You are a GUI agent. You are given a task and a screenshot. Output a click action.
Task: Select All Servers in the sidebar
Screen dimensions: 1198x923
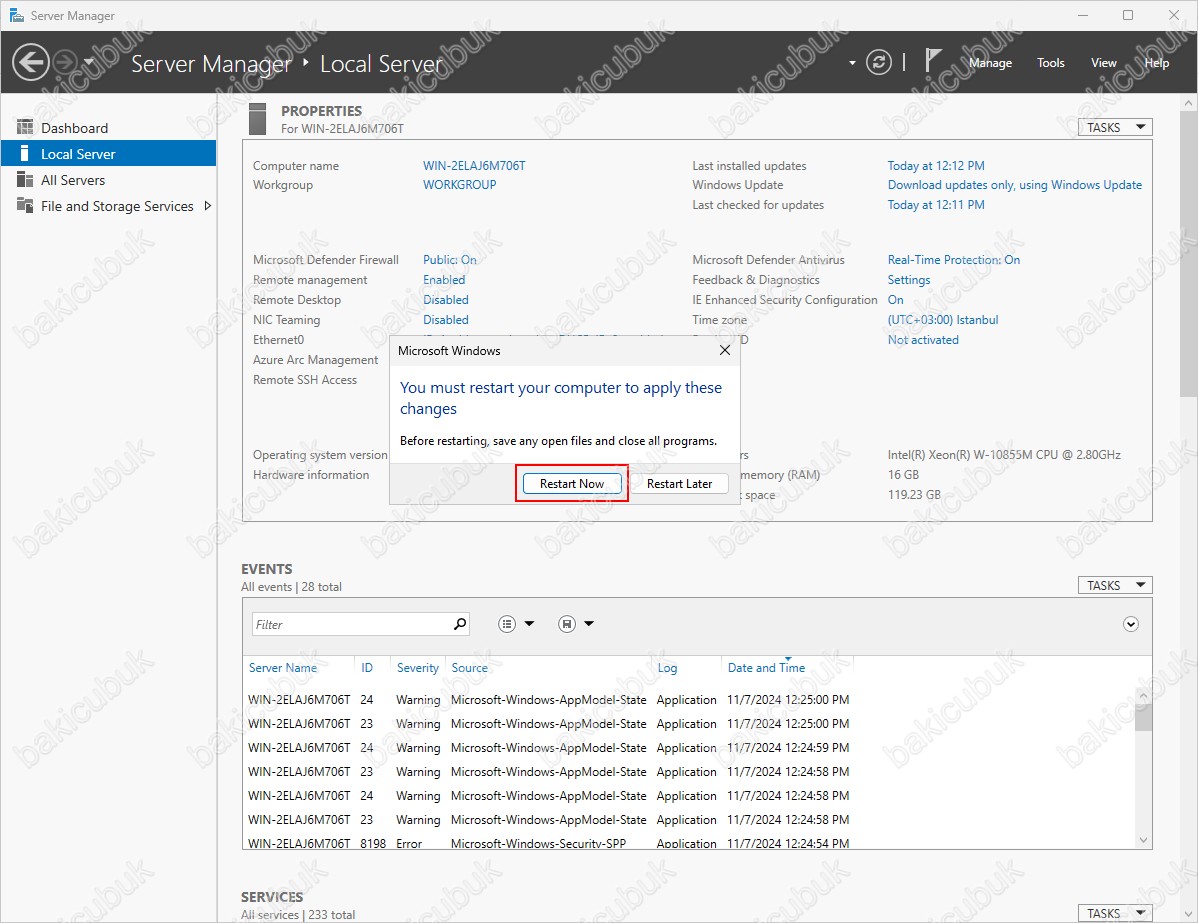pyautogui.click(x=108, y=180)
